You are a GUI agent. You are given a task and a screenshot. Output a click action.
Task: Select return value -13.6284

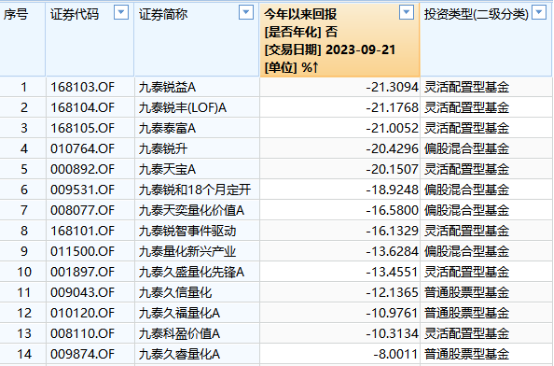click(392, 252)
